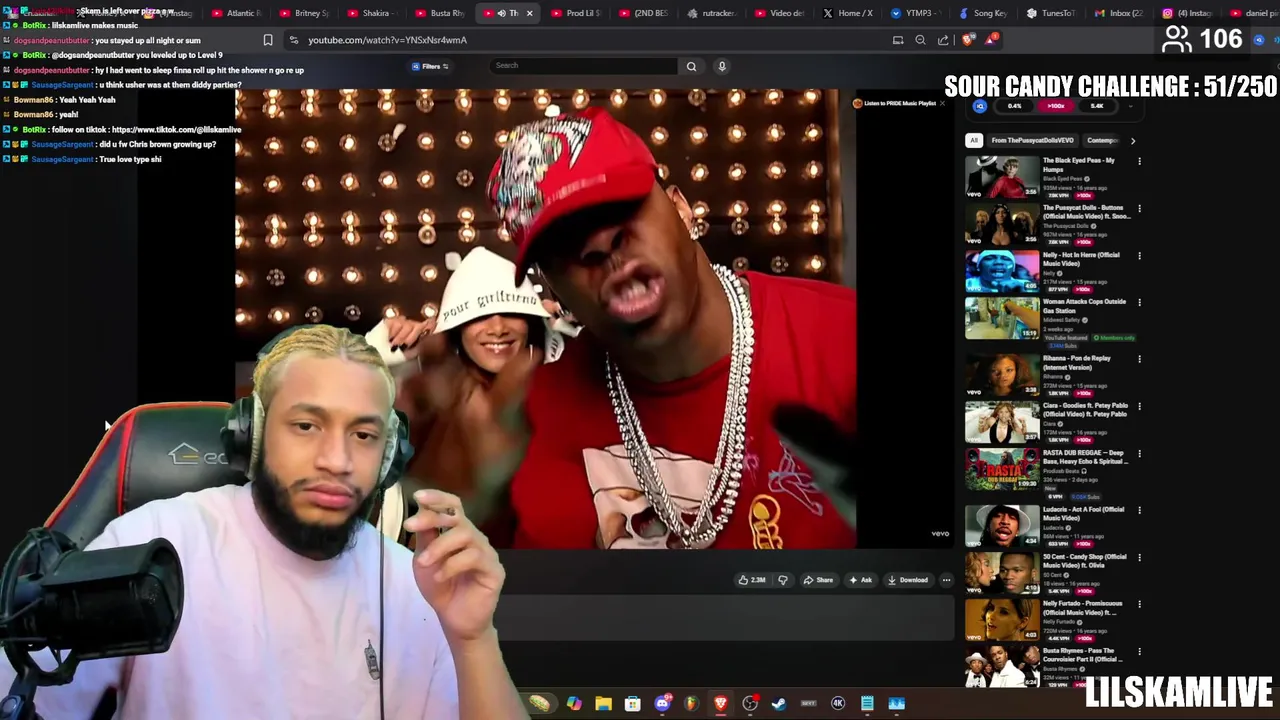Like the video with thumbs up
Image resolution: width=1280 pixels, height=720 pixels.
coord(751,580)
